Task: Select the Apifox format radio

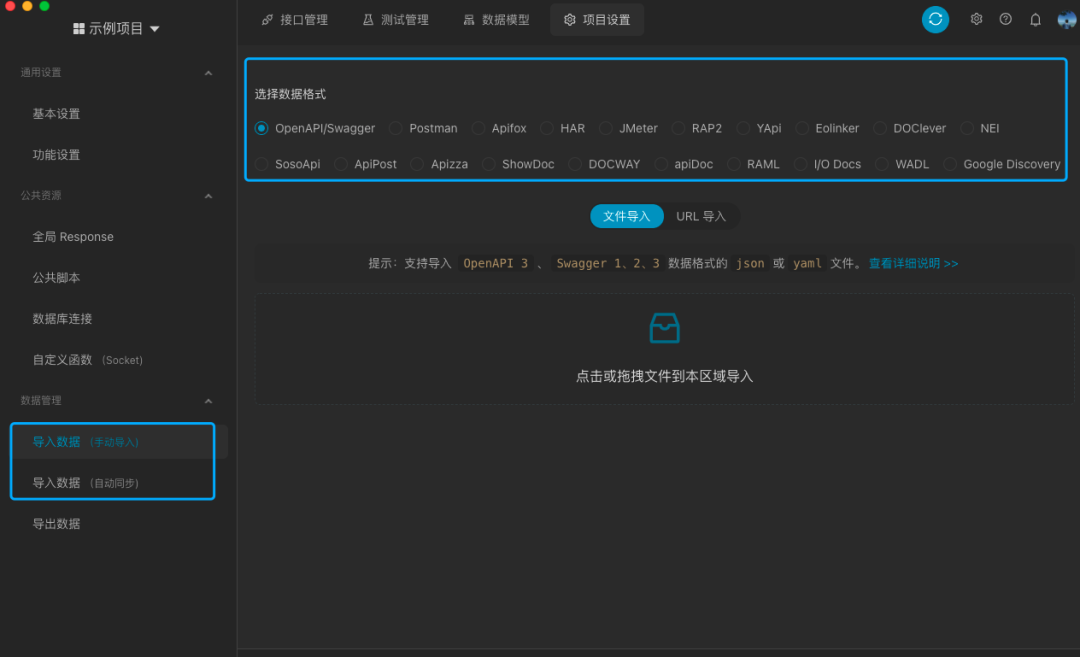Action: [478, 128]
